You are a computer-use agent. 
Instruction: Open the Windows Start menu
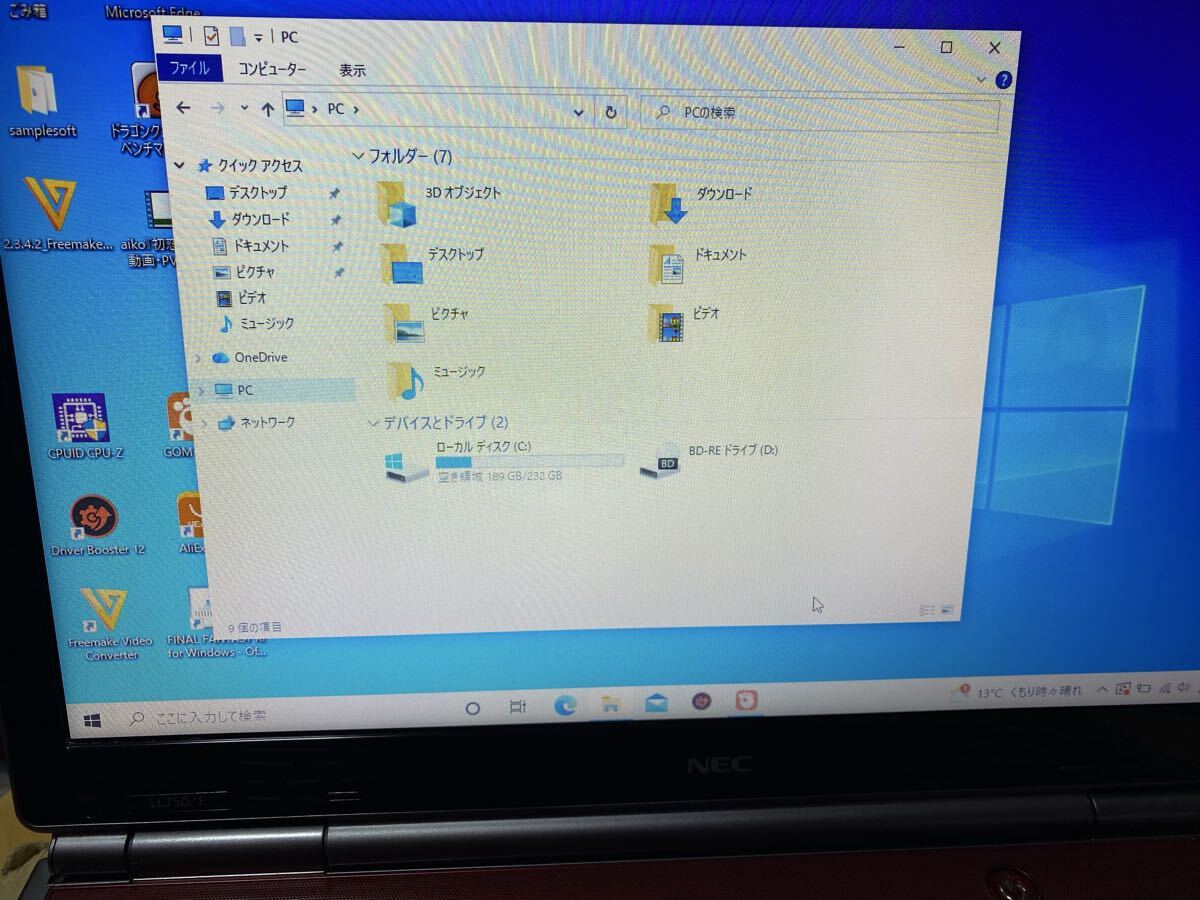click(x=93, y=719)
